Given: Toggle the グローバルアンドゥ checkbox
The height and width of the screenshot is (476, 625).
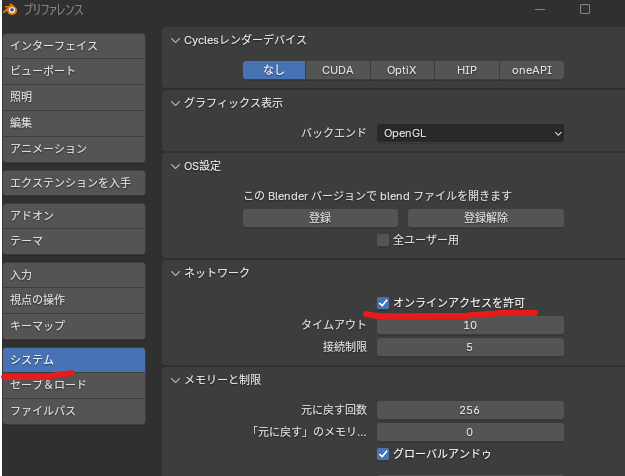Looking at the screenshot, I should coord(383,454).
